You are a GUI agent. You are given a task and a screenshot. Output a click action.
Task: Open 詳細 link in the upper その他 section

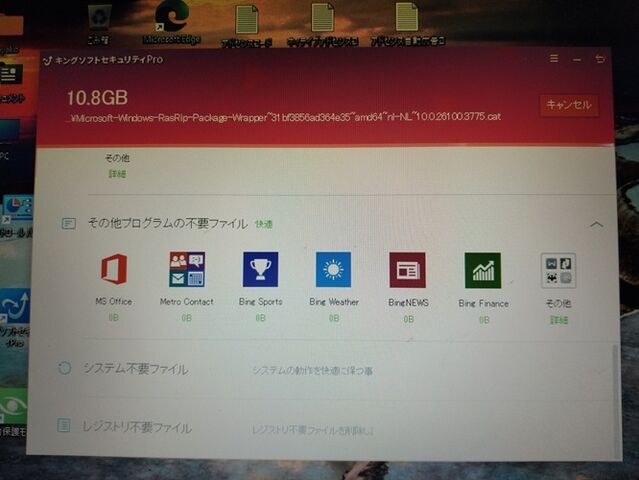coord(117,174)
